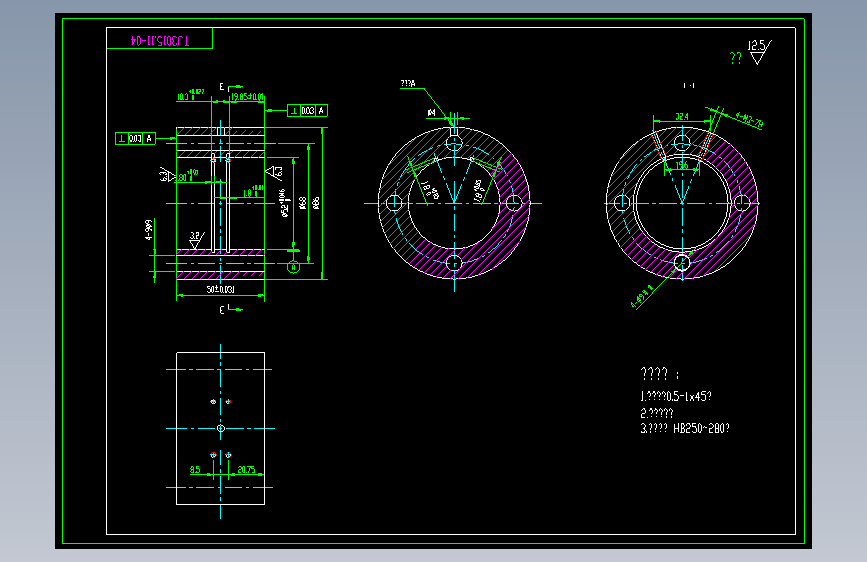This screenshot has width=867, height=562.
Task: Select the 12.5 surface roughness symbol
Action: click(x=759, y=52)
